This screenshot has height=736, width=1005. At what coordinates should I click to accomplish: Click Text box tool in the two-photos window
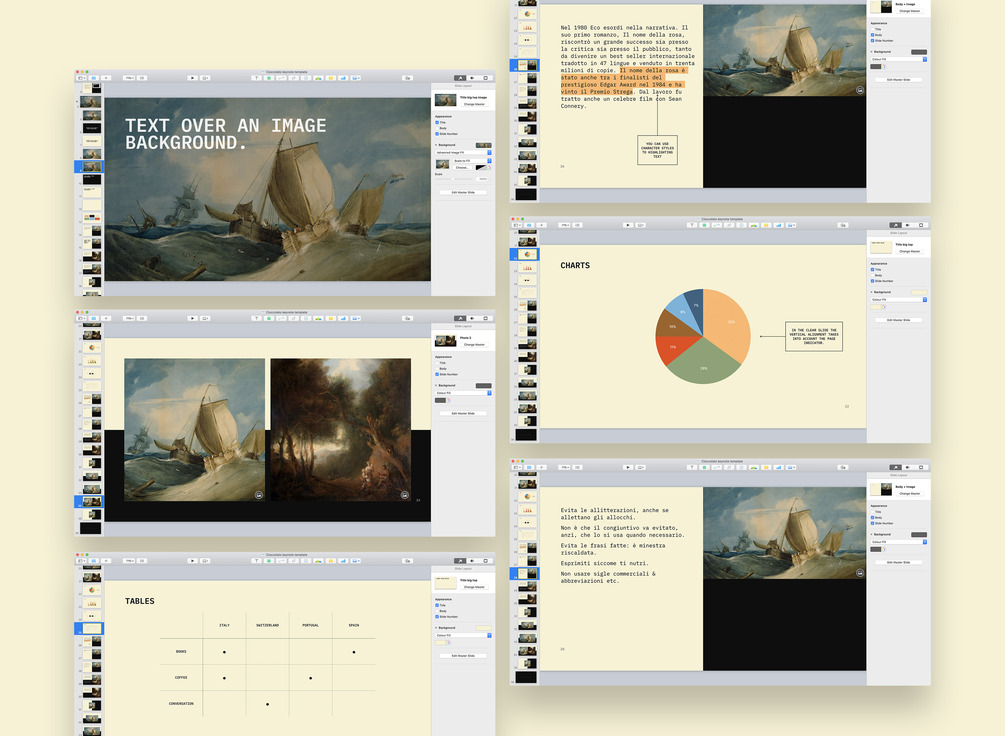[256, 318]
